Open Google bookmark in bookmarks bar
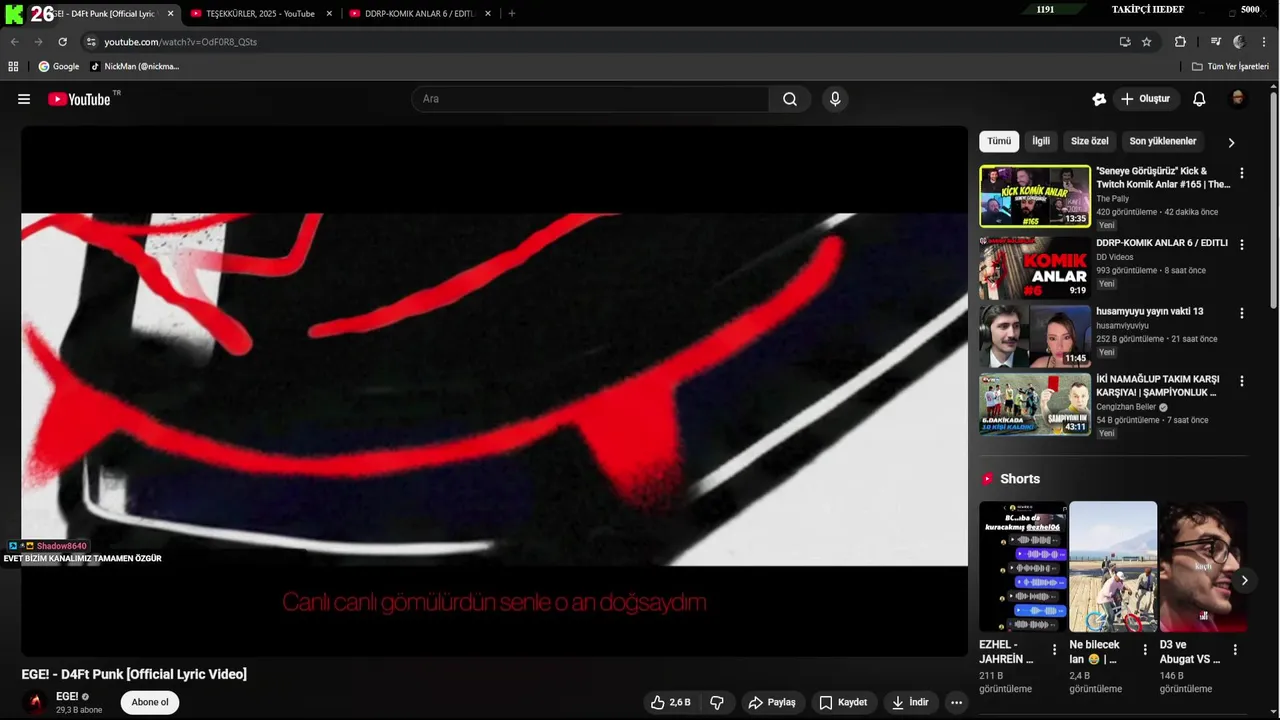1280x720 pixels. pyautogui.click(x=59, y=66)
